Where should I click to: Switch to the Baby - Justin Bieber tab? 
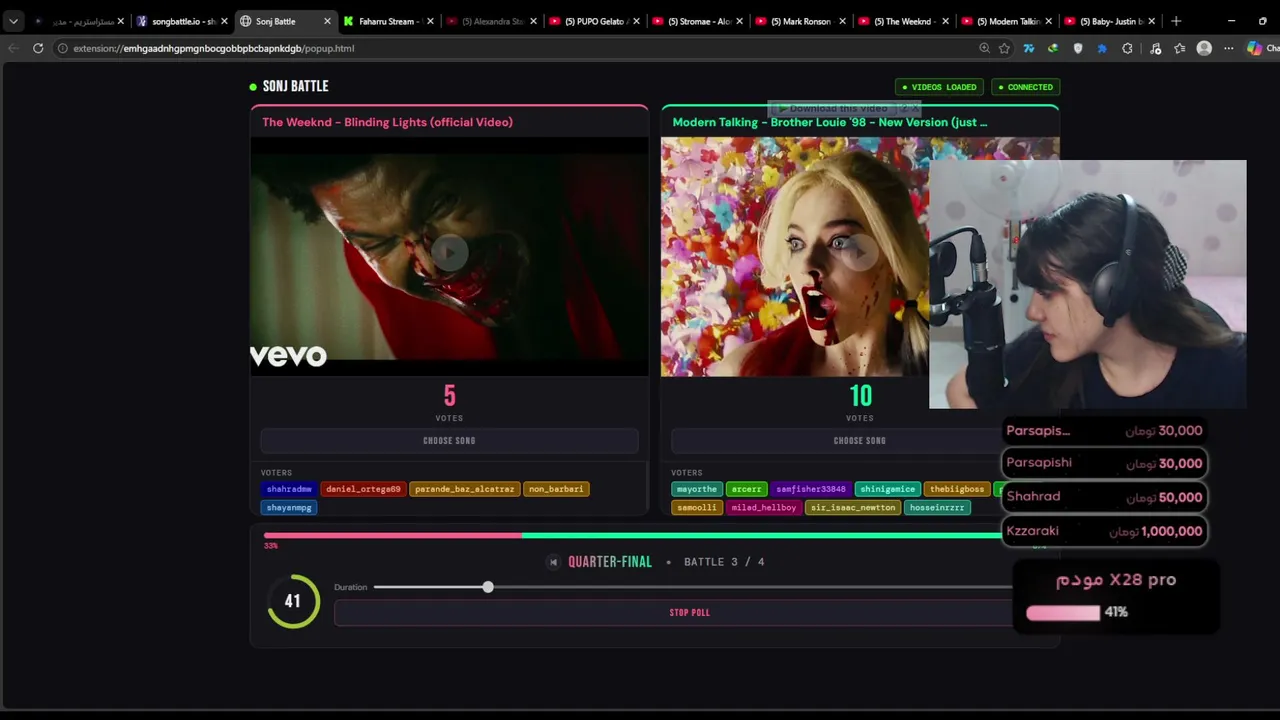pos(1110,21)
